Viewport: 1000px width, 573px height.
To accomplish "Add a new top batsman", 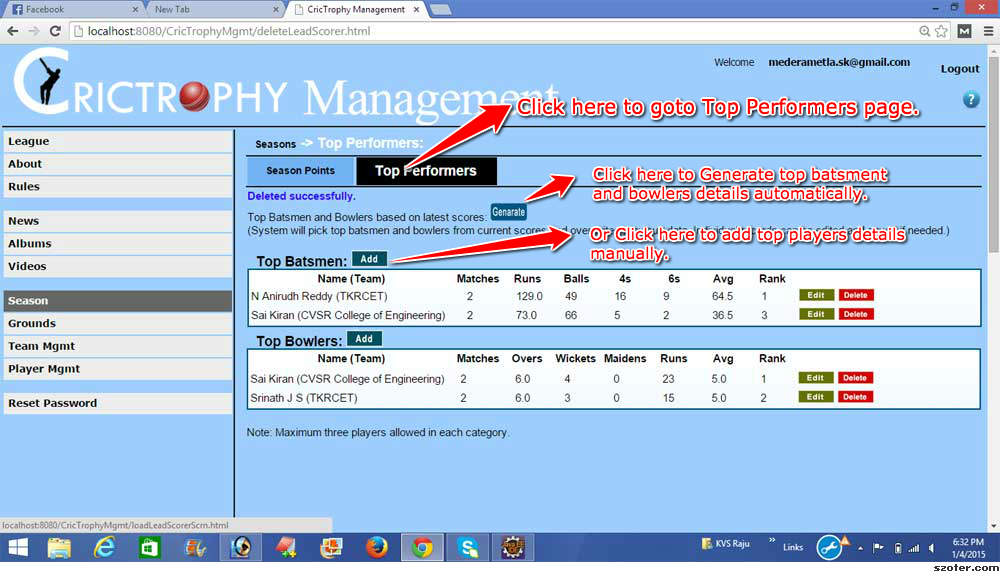I will [x=370, y=259].
